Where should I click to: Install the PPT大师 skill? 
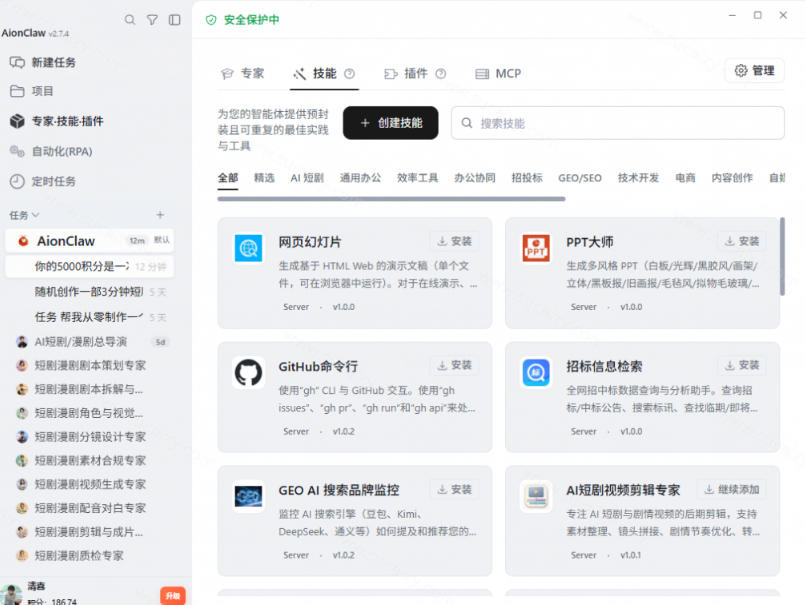[x=742, y=241]
